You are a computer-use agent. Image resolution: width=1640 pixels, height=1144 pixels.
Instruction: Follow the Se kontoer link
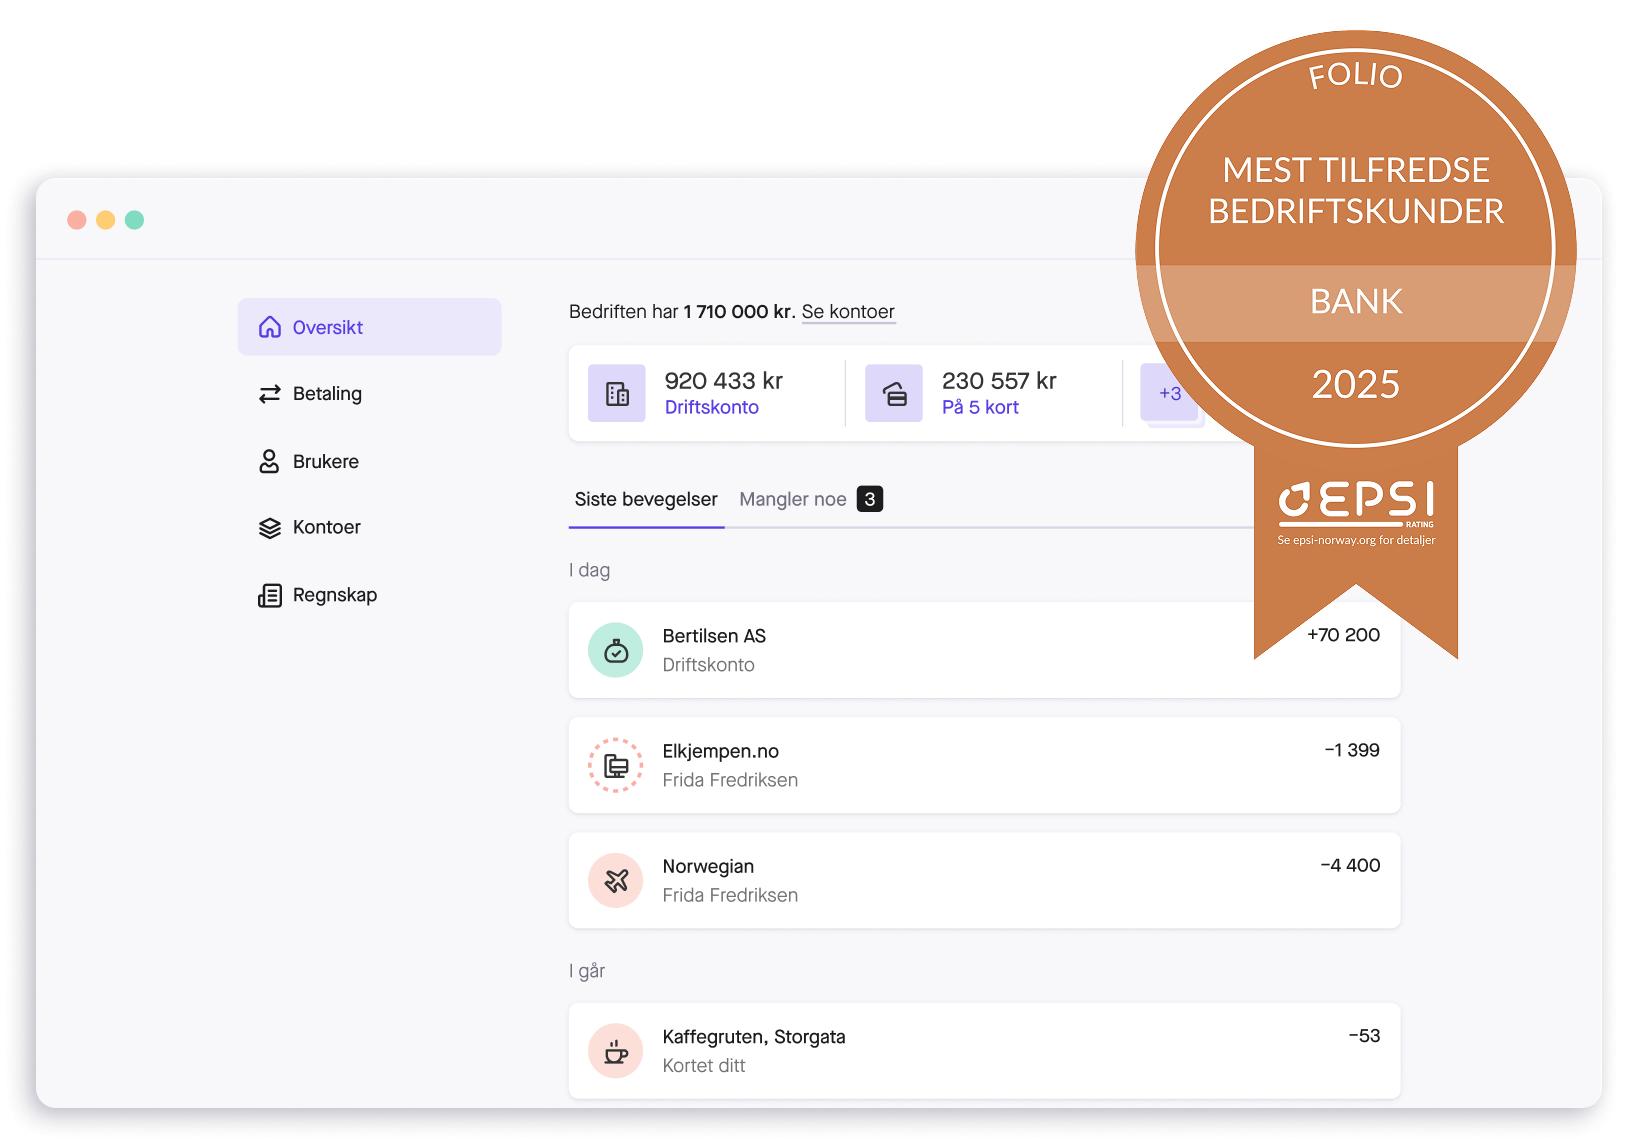click(x=848, y=312)
